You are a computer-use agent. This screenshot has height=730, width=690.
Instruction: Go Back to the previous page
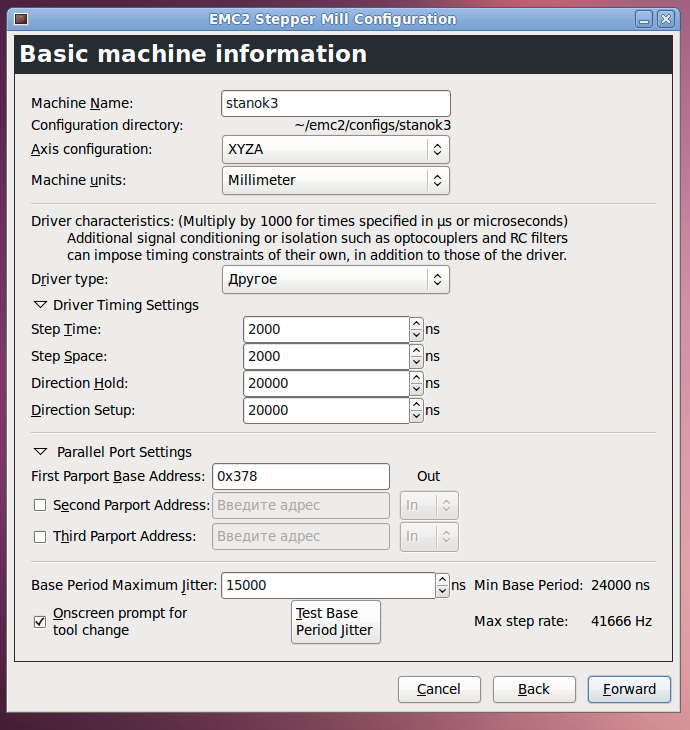pyautogui.click(x=534, y=689)
